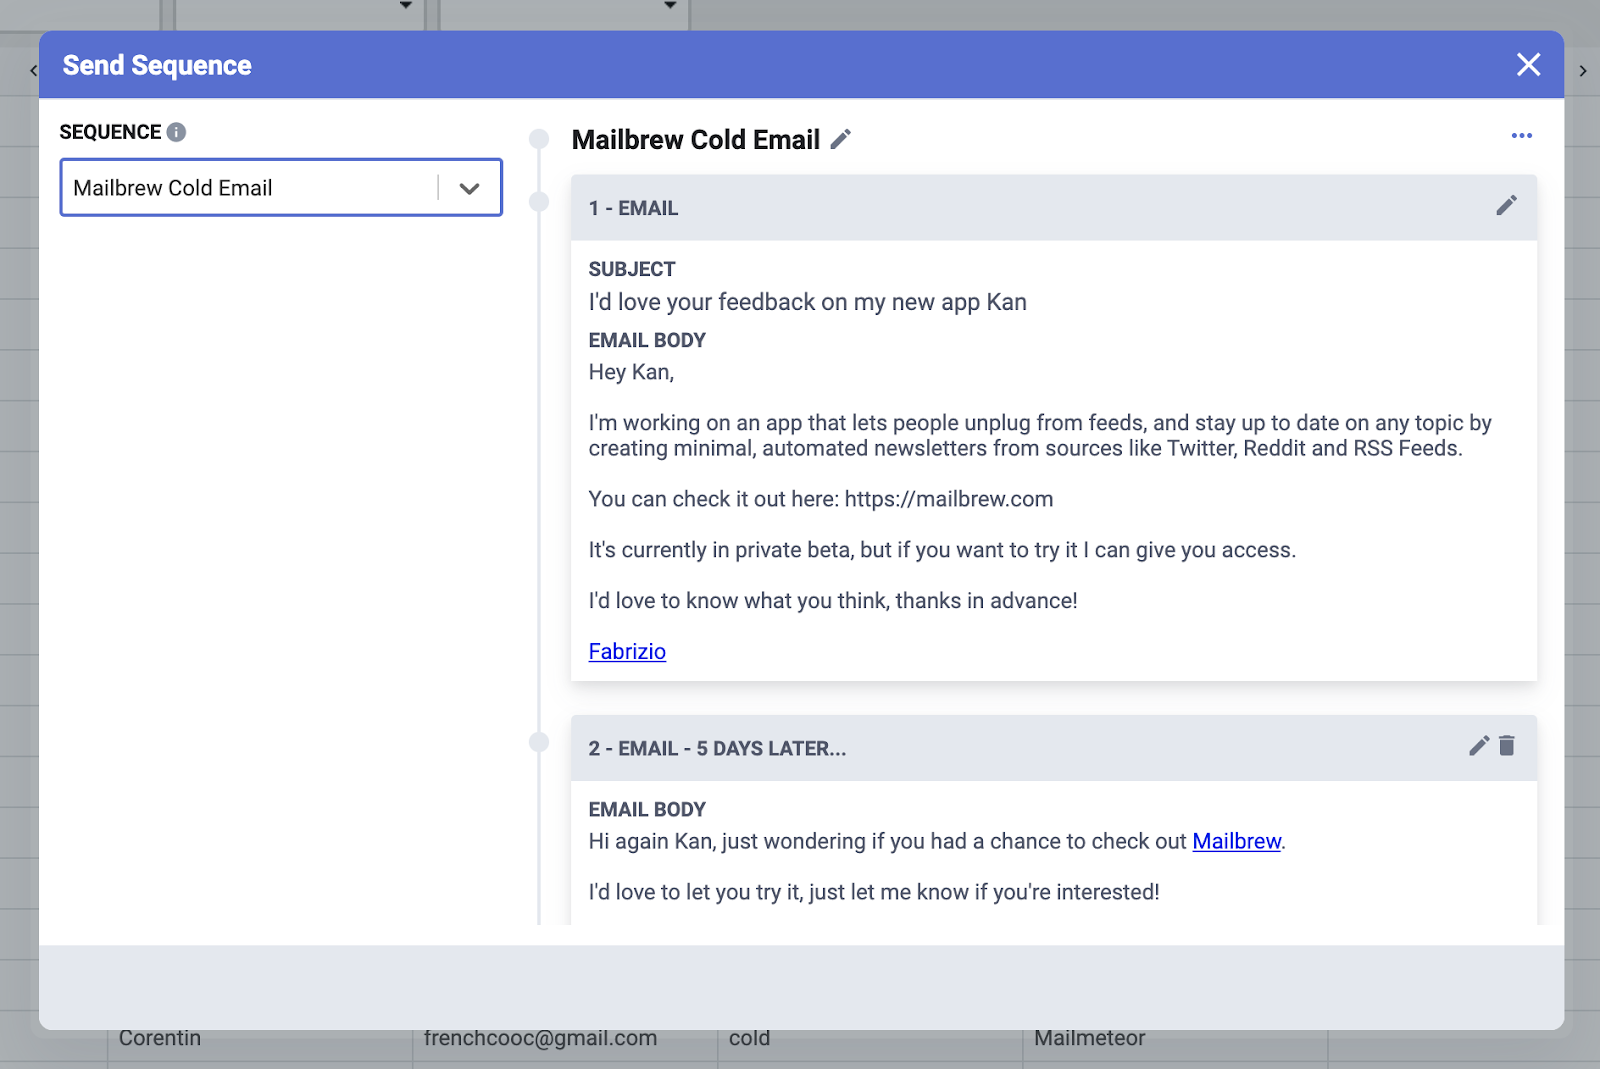Click the Mailmeteor cell in background sheet
Image resolution: width=1600 pixels, height=1069 pixels.
1089,1039
